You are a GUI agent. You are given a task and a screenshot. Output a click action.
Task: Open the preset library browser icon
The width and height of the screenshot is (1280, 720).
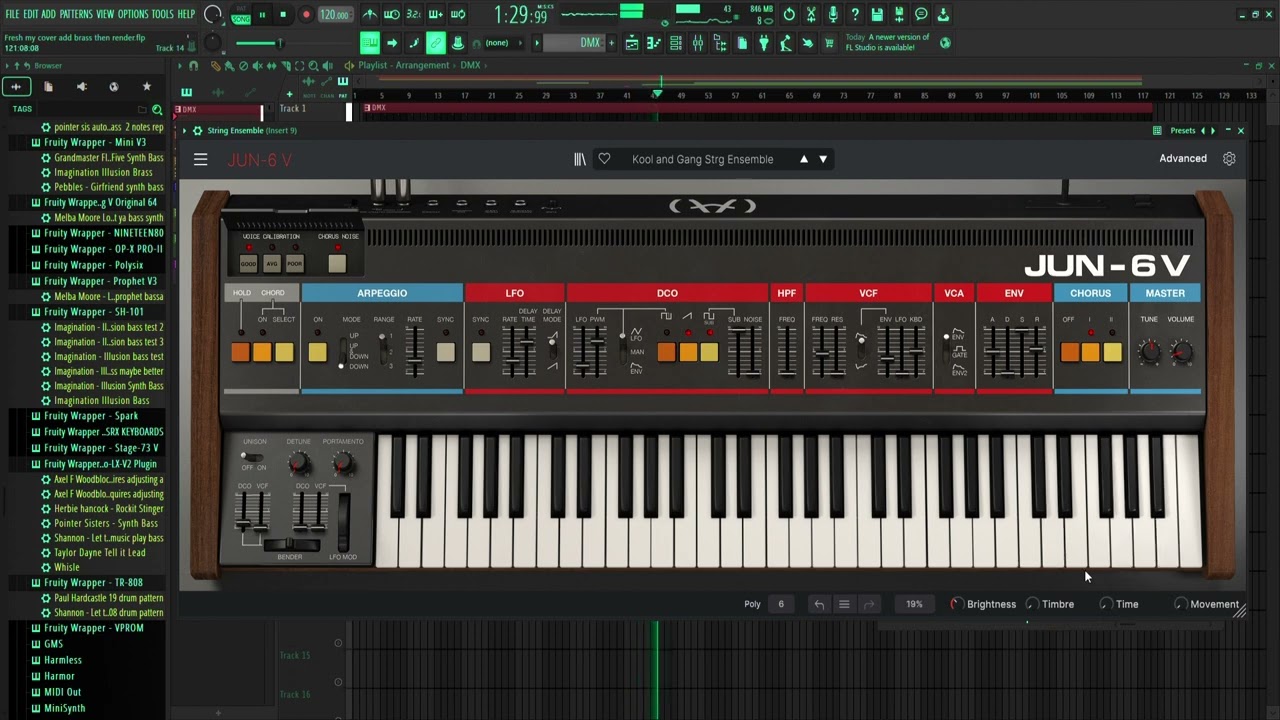(580, 159)
